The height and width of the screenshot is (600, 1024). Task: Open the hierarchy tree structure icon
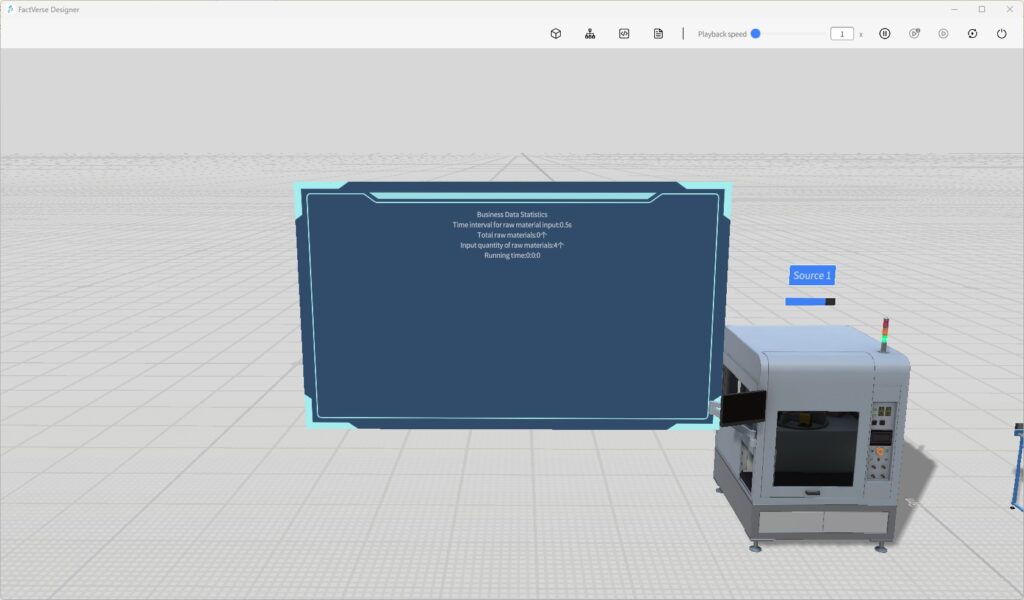590,34
